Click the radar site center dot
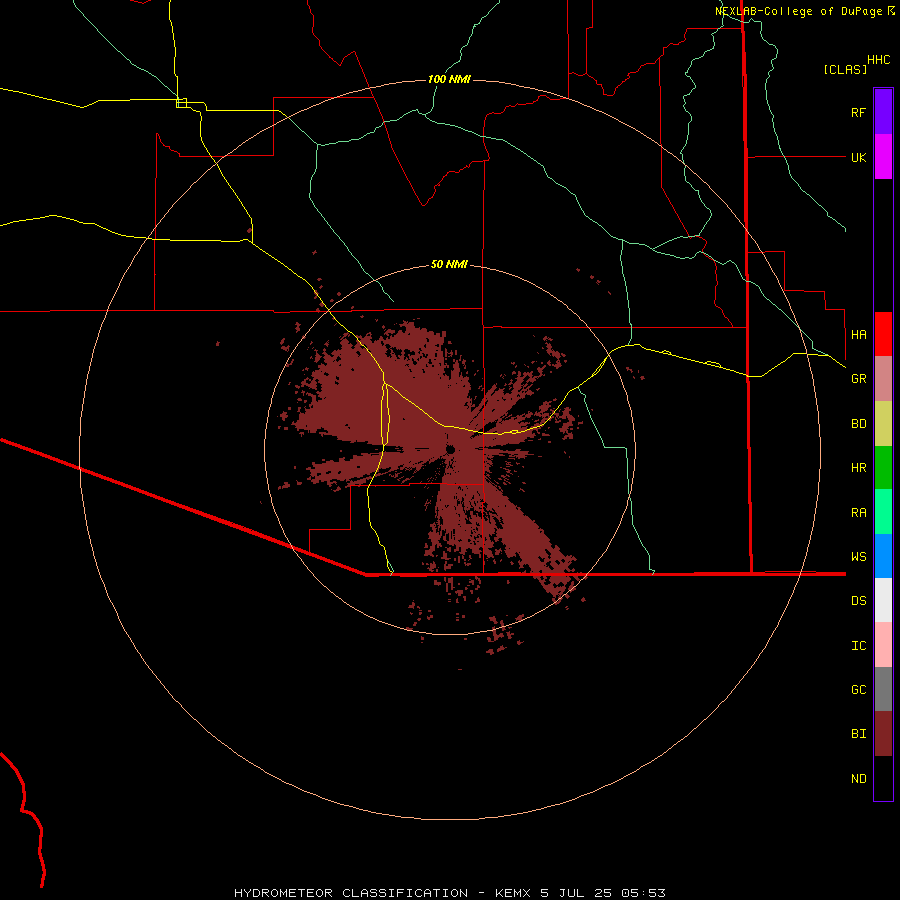This screenshot has height=900, width=900. [451, 449]
